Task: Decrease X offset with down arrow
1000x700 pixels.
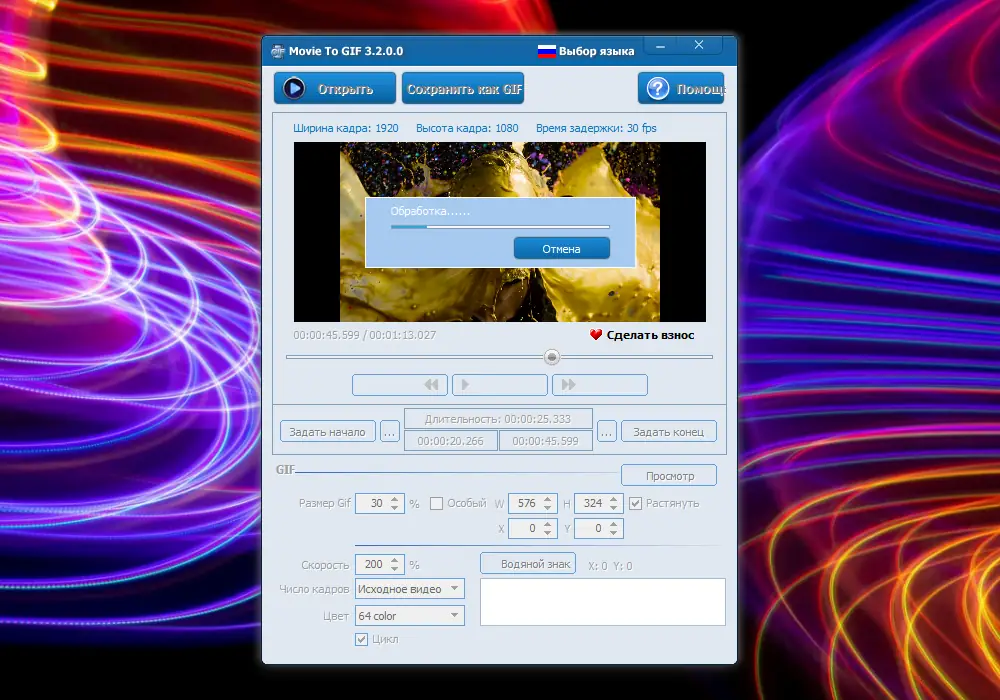Action: pos(548,533)
